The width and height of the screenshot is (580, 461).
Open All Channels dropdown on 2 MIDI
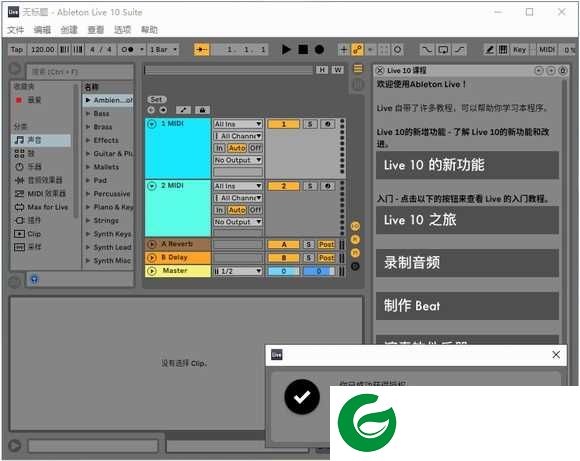tap(238, 198)
